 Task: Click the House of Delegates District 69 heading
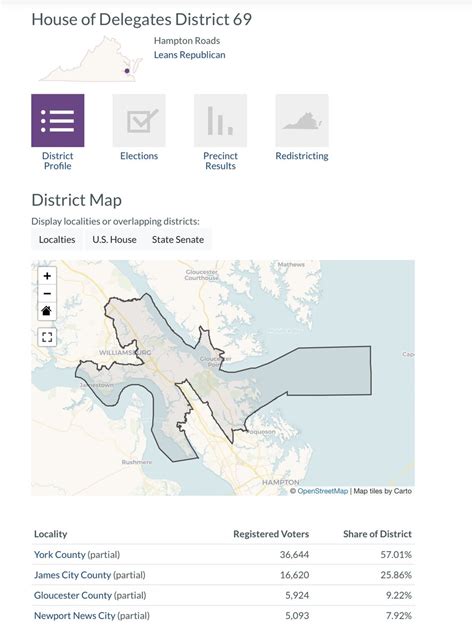point(142,20)
